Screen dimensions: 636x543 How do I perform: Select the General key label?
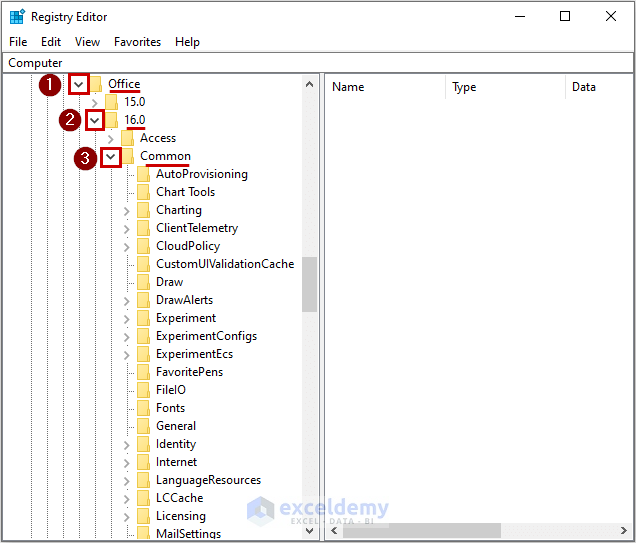[x=176, y=426]
